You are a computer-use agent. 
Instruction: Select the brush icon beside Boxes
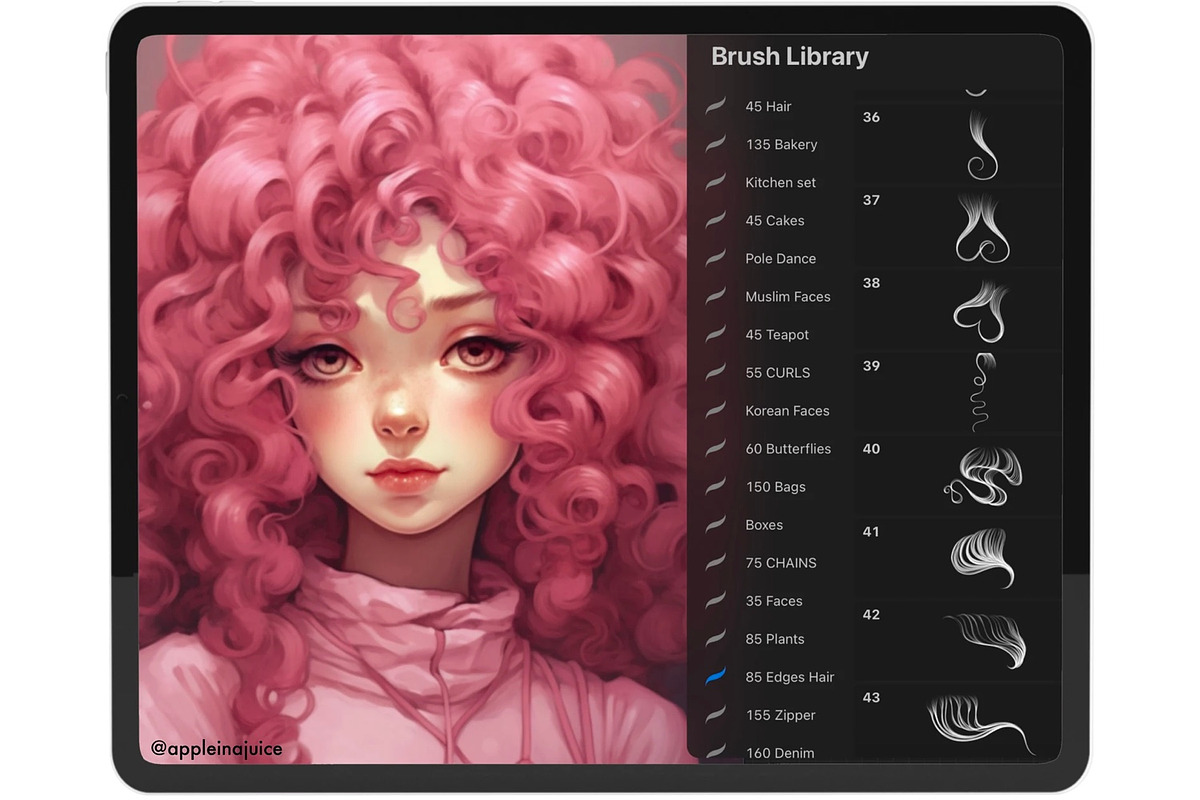[716, 524]
